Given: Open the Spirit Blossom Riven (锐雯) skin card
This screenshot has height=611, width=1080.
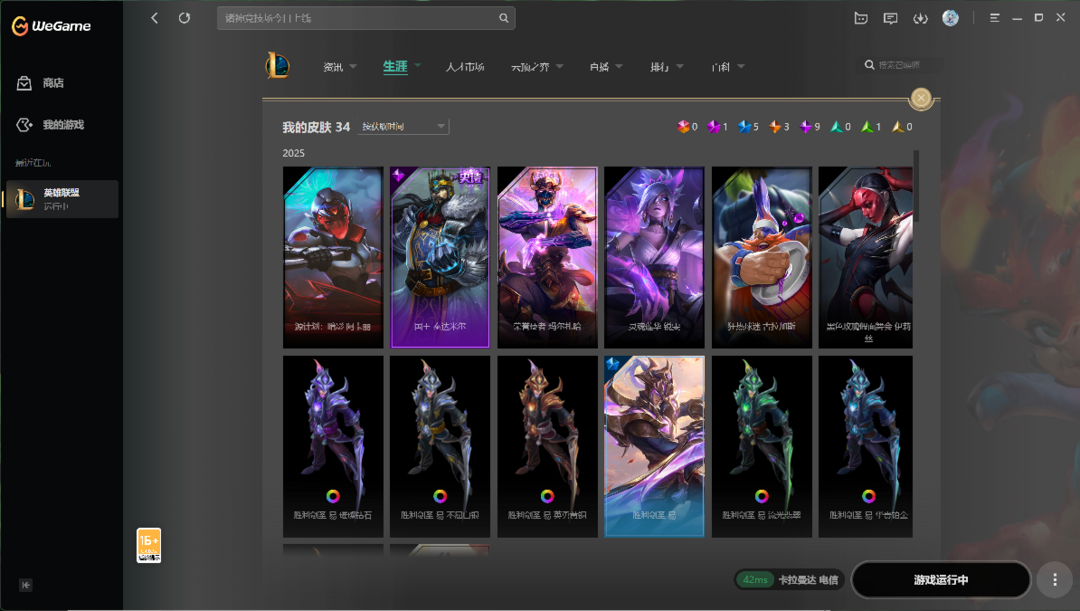Looking at the screenshot, I should 654,257.
